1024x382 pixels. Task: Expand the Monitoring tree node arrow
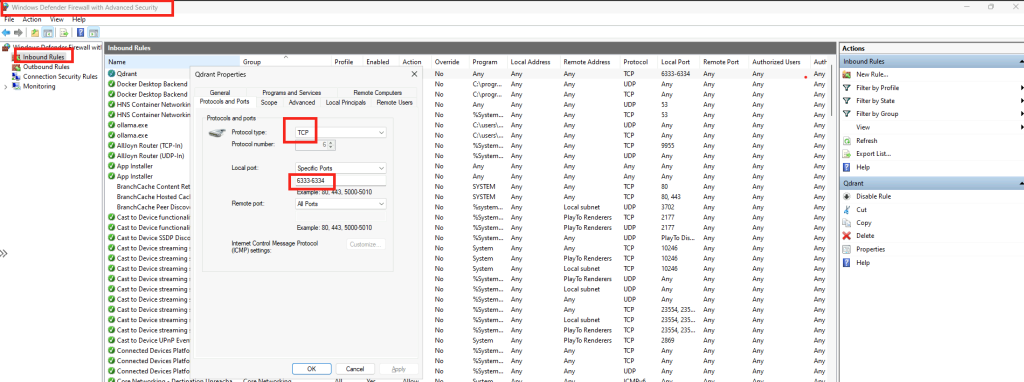pos(6,86)
